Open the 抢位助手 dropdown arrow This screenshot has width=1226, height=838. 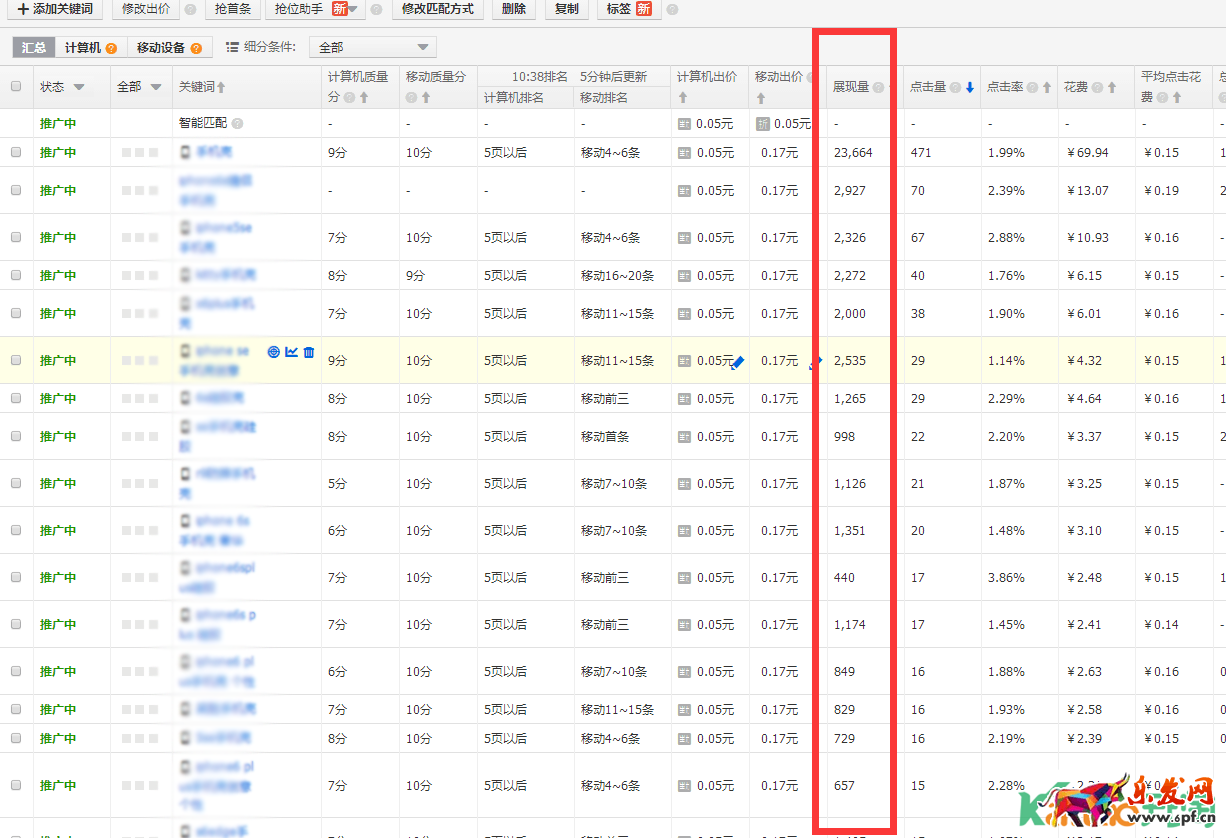pos(352,9)
